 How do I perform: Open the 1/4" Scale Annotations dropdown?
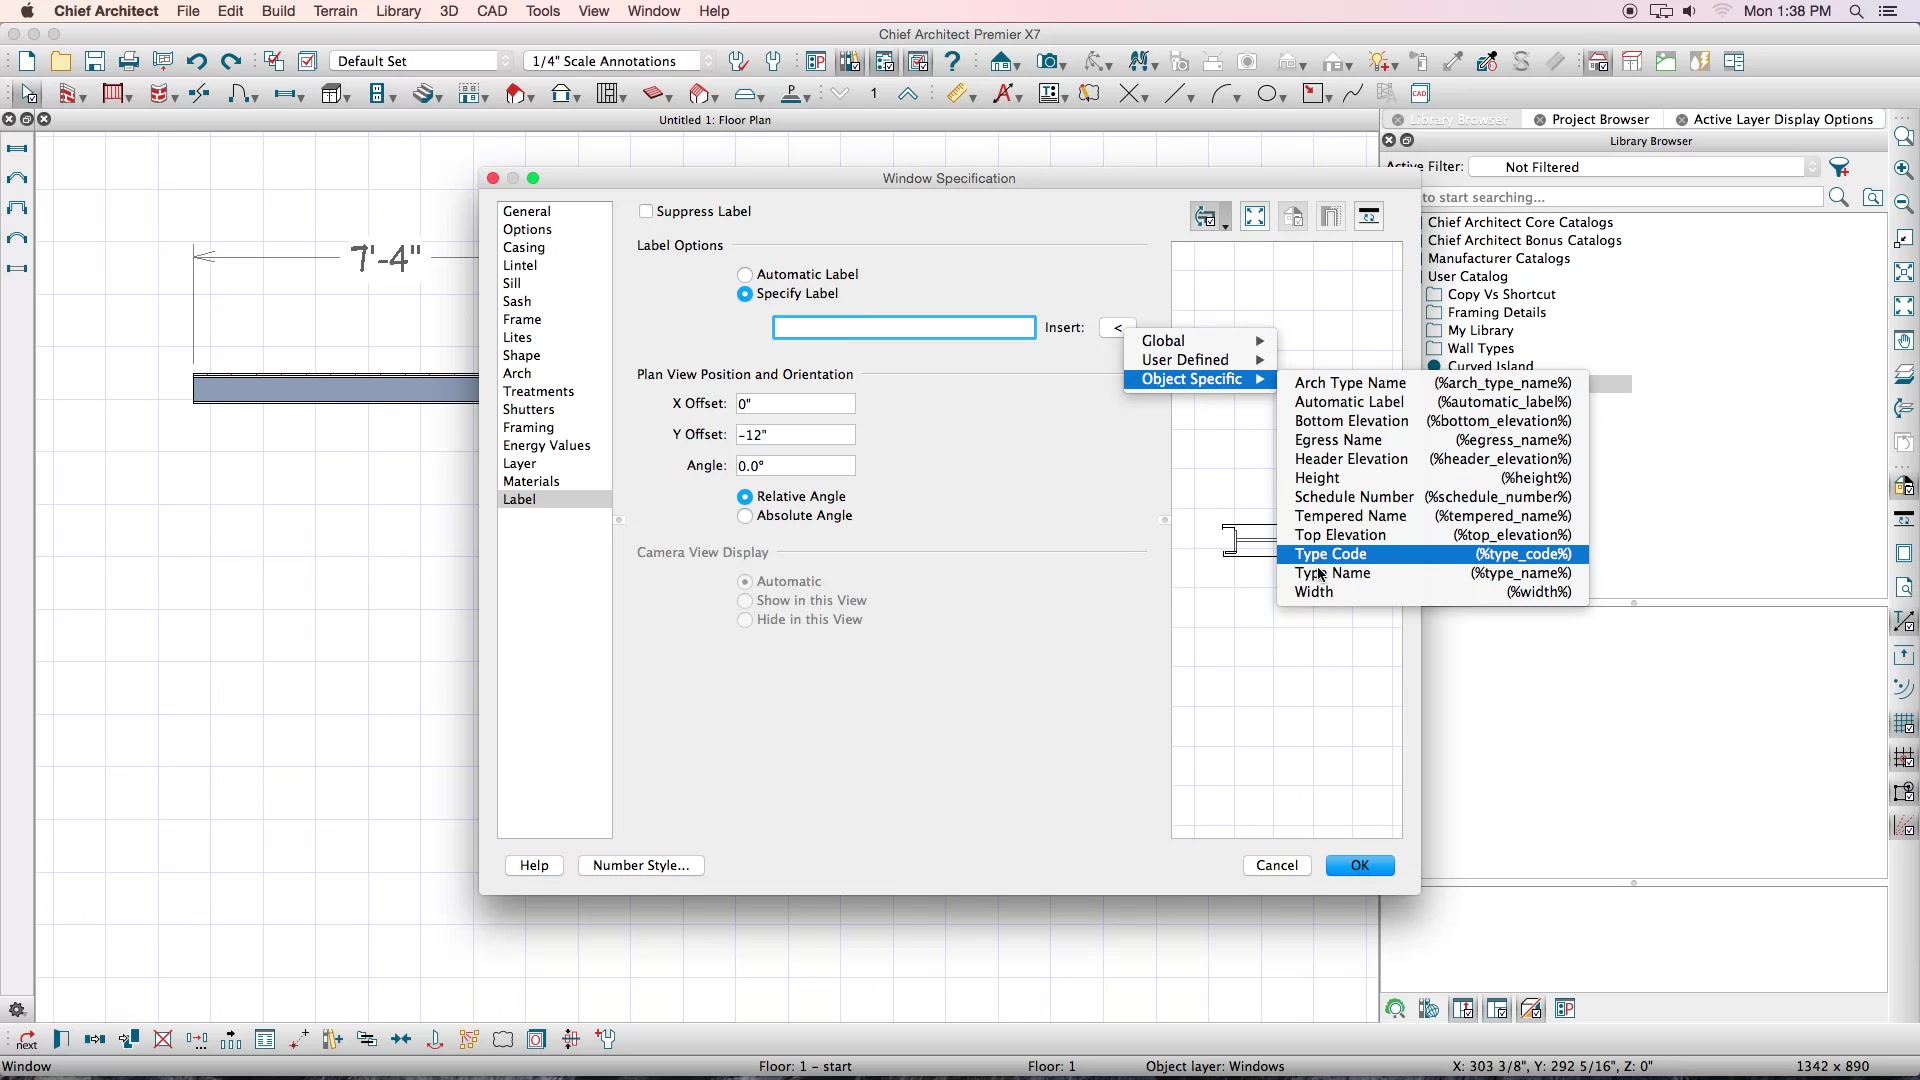point(620,61)
